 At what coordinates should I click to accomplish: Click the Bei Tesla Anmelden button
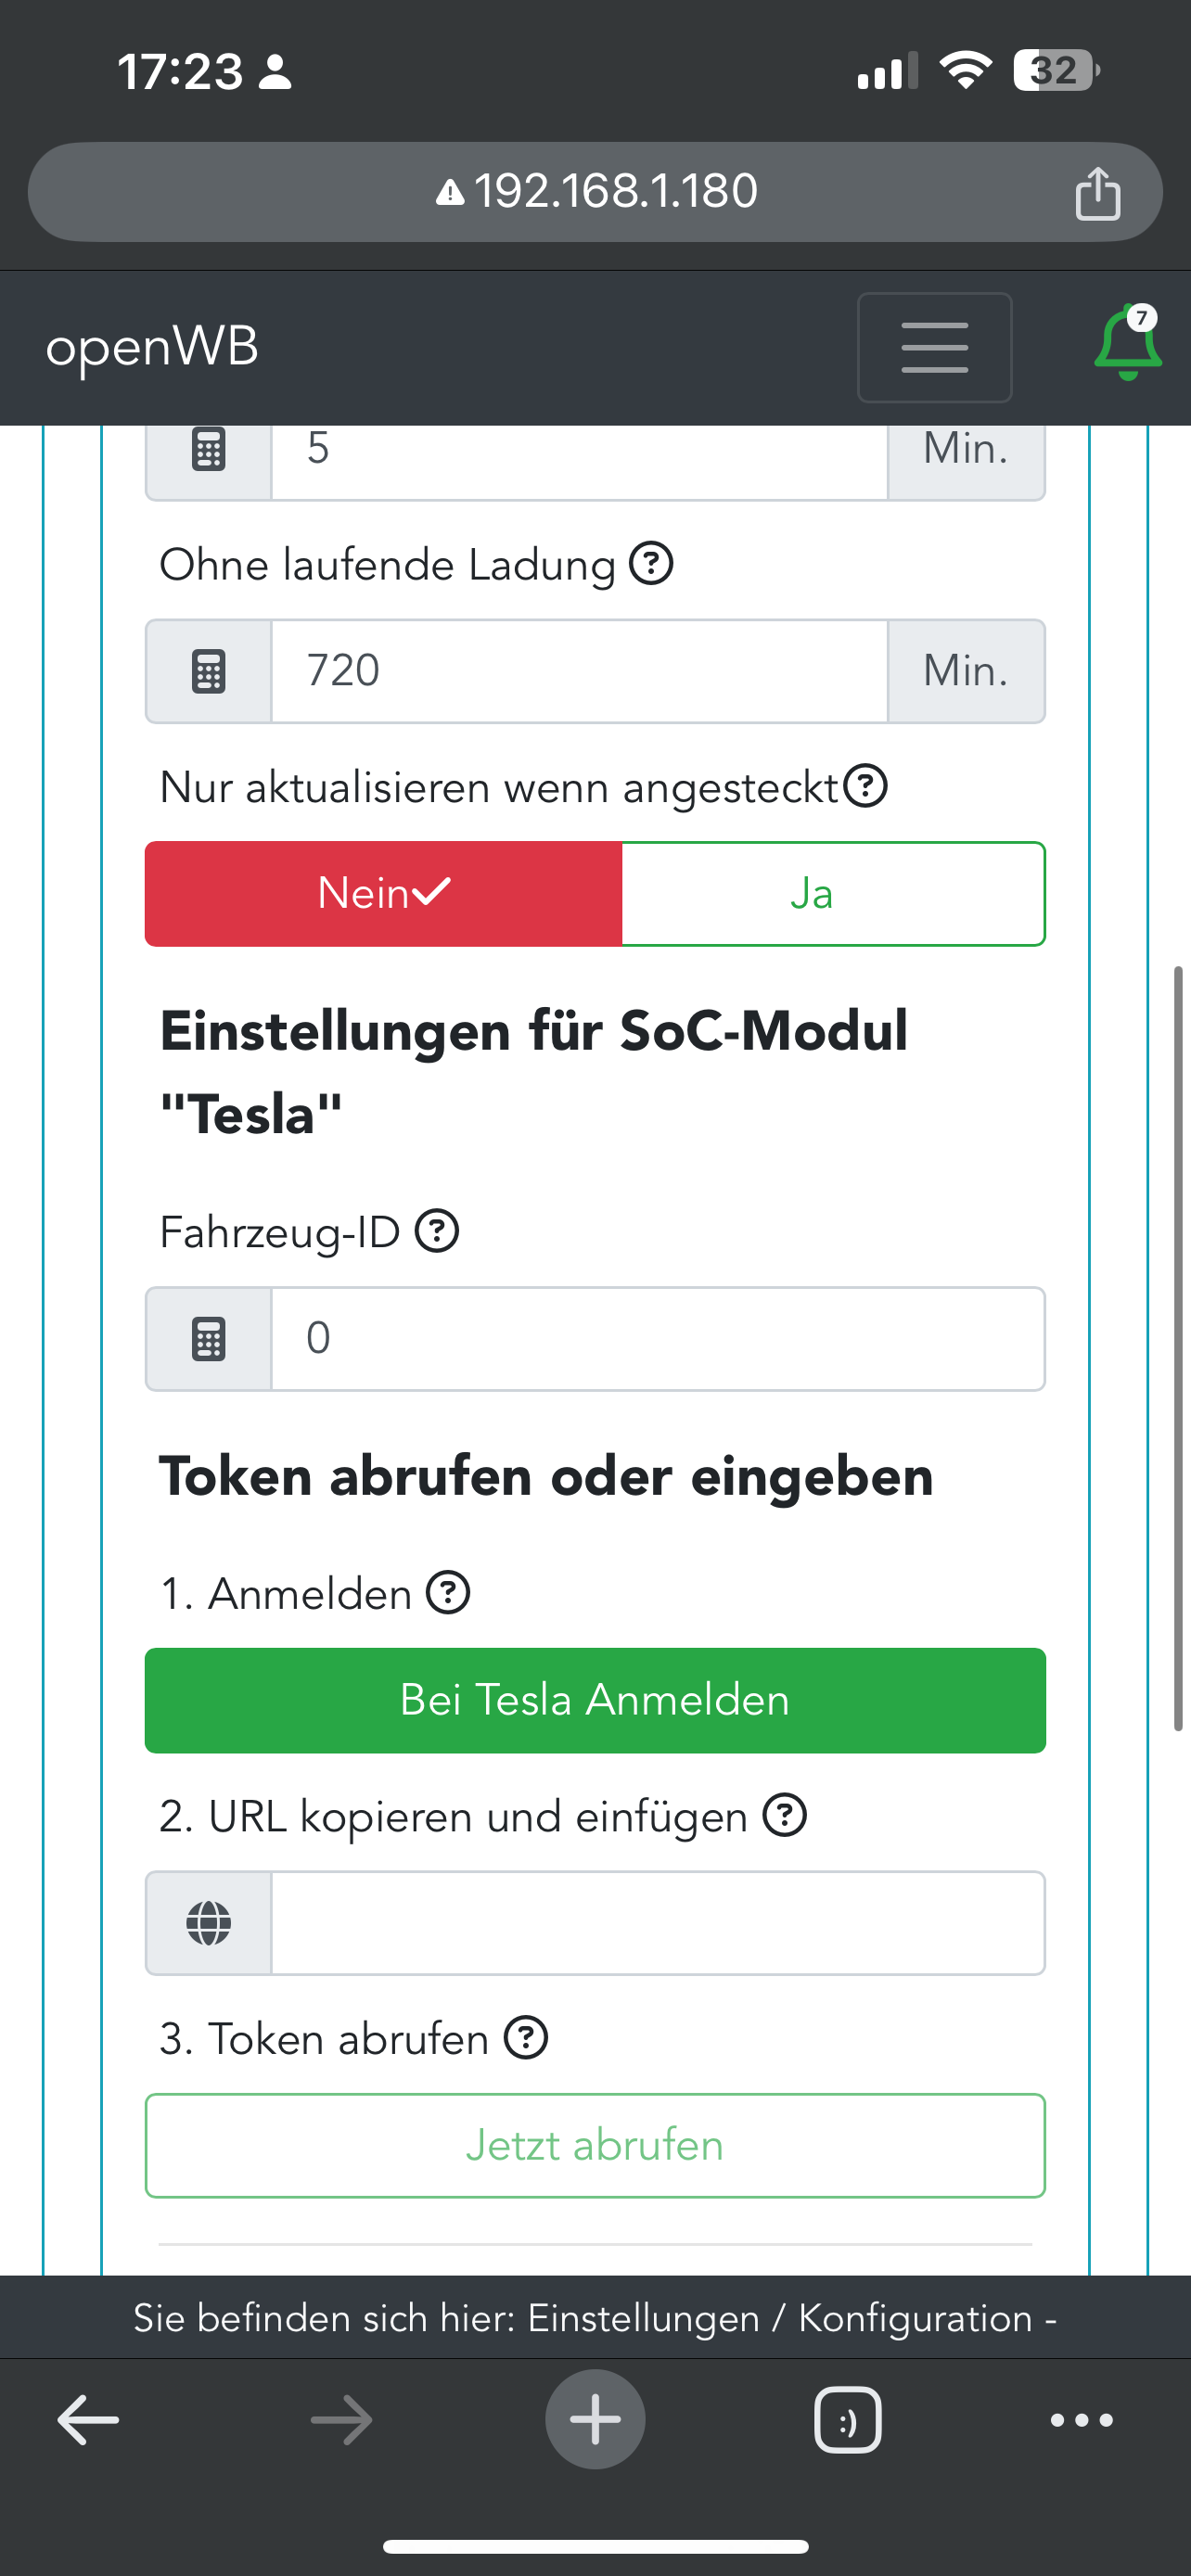tap(595, 1700)
